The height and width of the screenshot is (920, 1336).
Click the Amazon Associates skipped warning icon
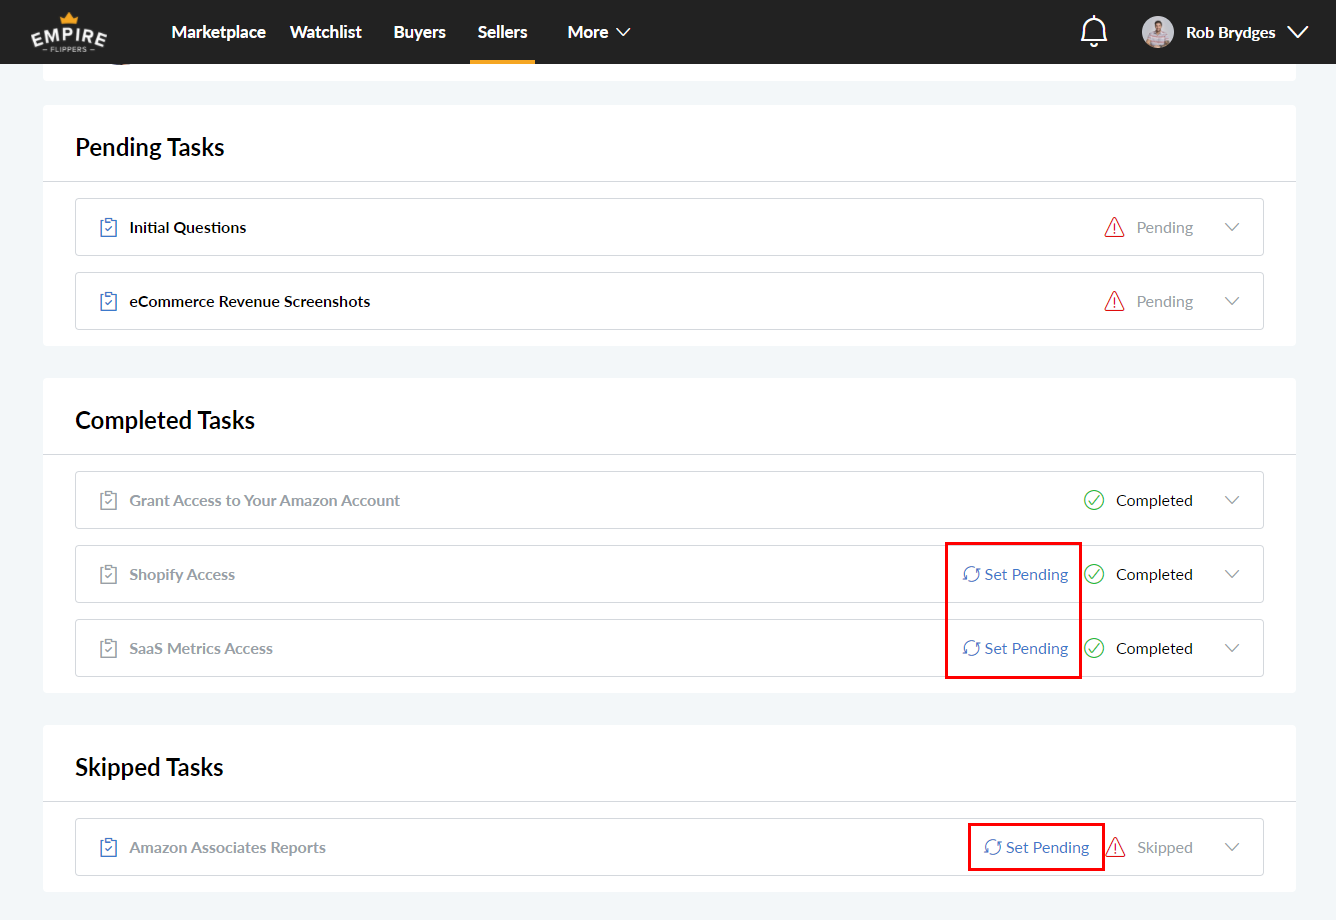1116,847
